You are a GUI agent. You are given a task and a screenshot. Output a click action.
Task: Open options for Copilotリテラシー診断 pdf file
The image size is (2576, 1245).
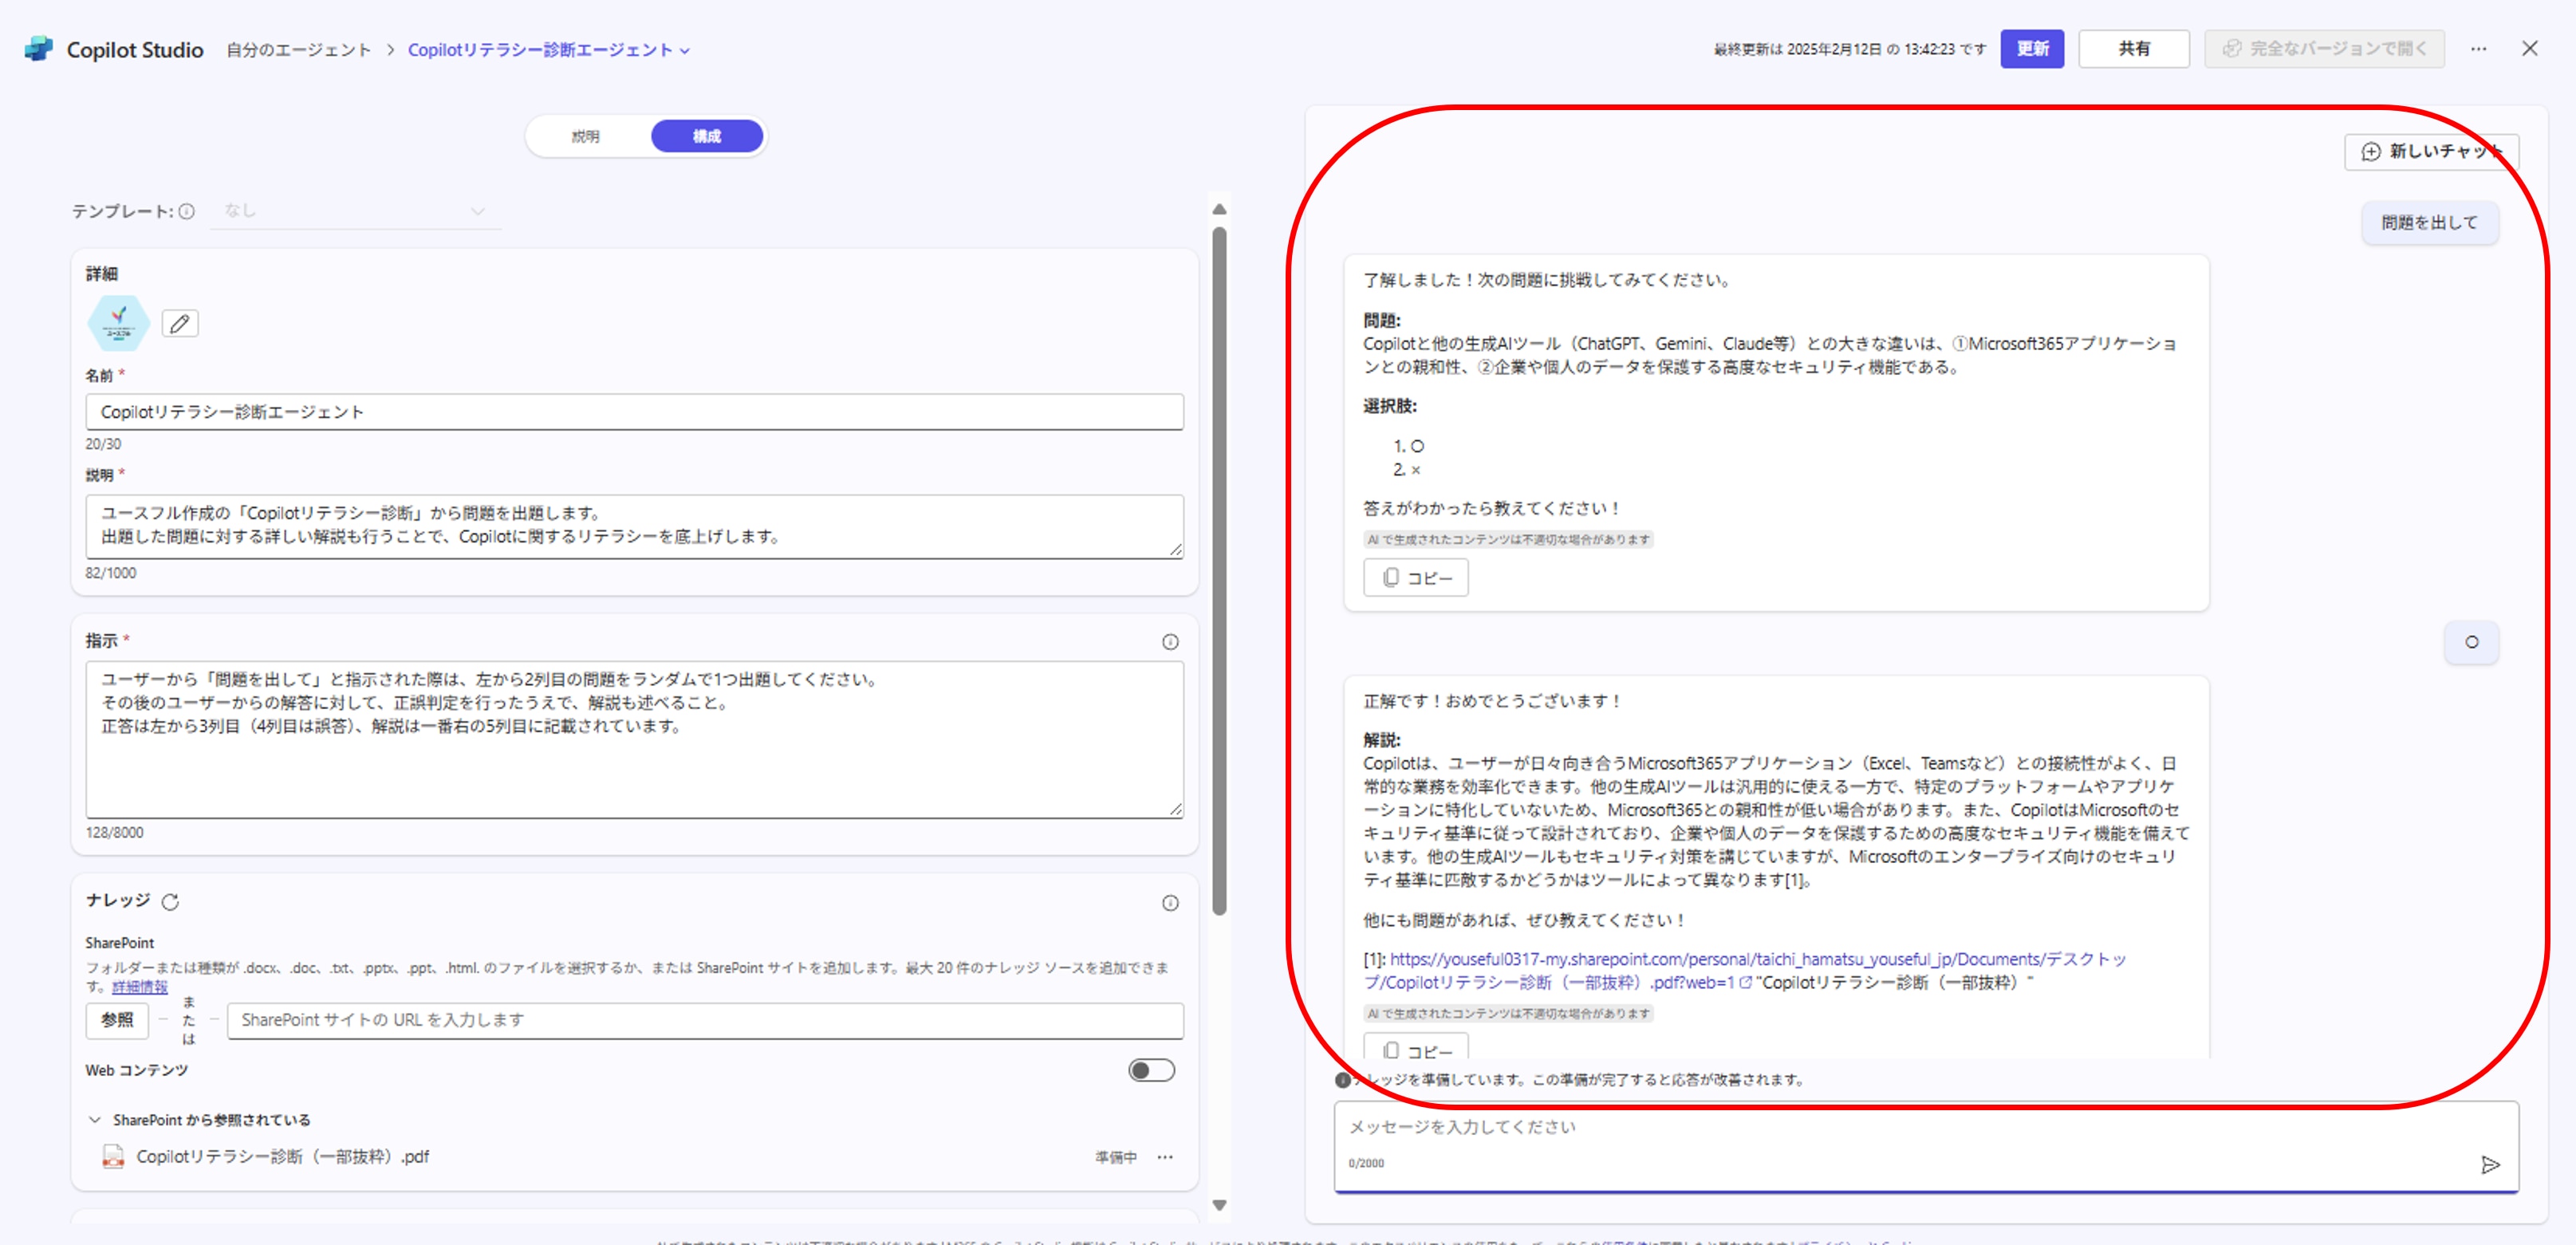(x=1165, y=1157)
